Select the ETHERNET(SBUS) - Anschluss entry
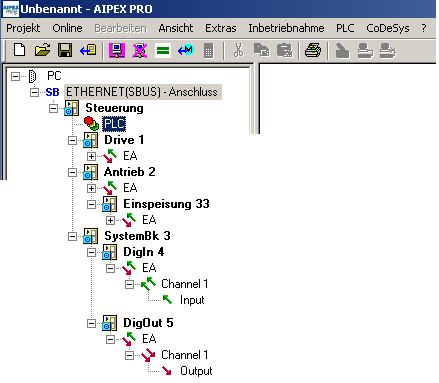Screen dimensions: 439x383 143,92
